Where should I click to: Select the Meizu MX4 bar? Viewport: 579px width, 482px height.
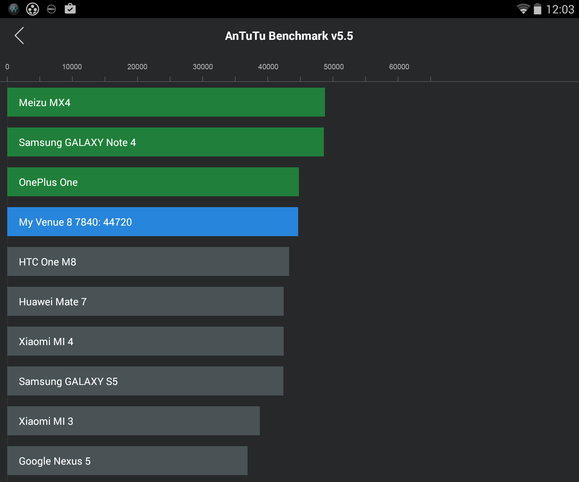pyautogui.click(x=166, y=102)
